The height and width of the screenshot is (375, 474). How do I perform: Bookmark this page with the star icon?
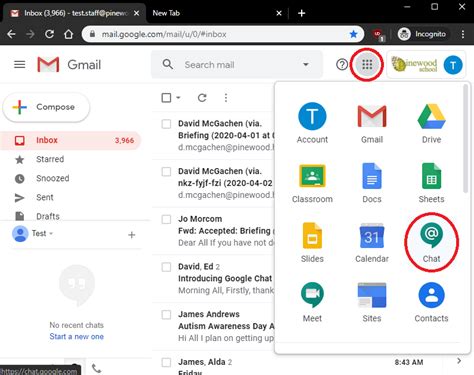pyautogui.click(x=353, y=34)
